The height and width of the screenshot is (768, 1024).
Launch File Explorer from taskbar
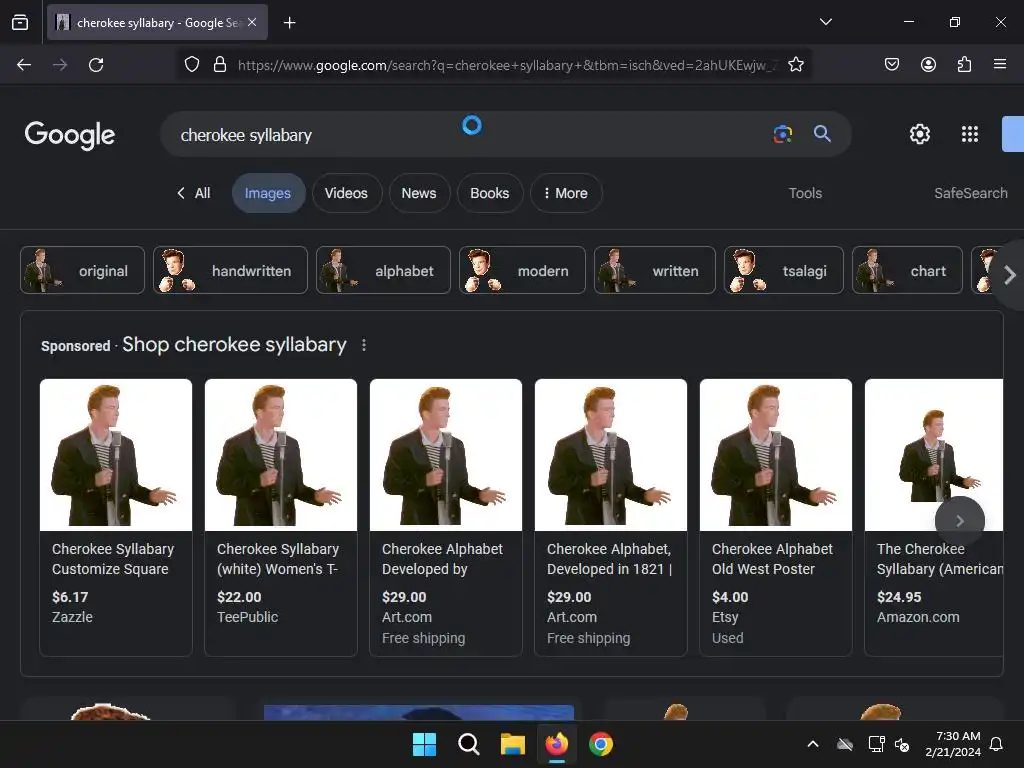pos(513,744)
